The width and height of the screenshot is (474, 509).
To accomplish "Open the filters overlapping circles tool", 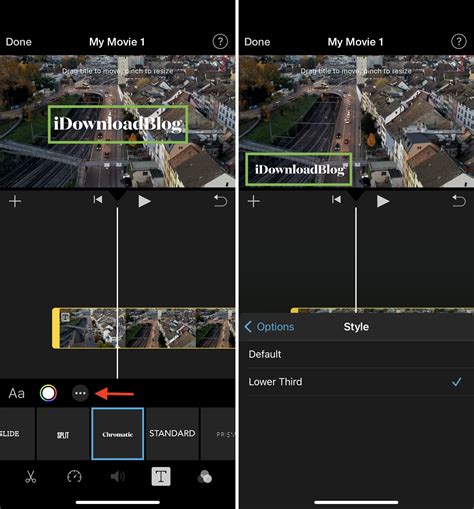I will tap(205, 477).
